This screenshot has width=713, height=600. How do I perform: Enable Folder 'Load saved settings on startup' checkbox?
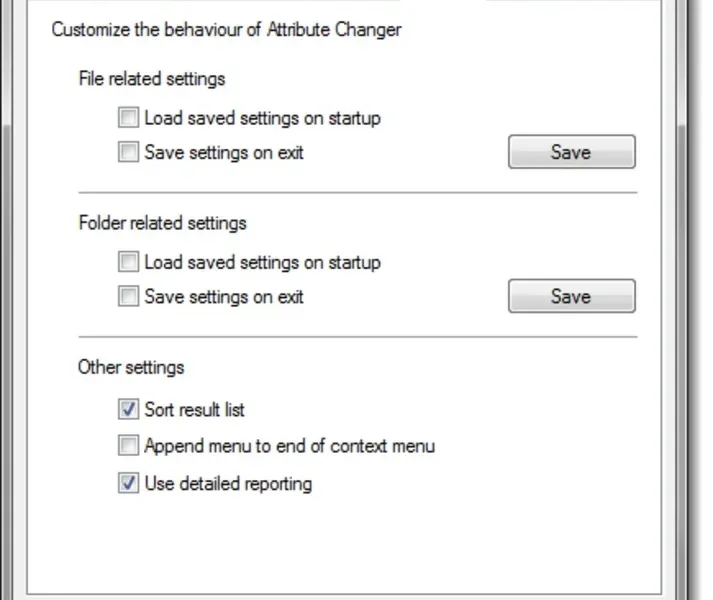tap(128, 263)
